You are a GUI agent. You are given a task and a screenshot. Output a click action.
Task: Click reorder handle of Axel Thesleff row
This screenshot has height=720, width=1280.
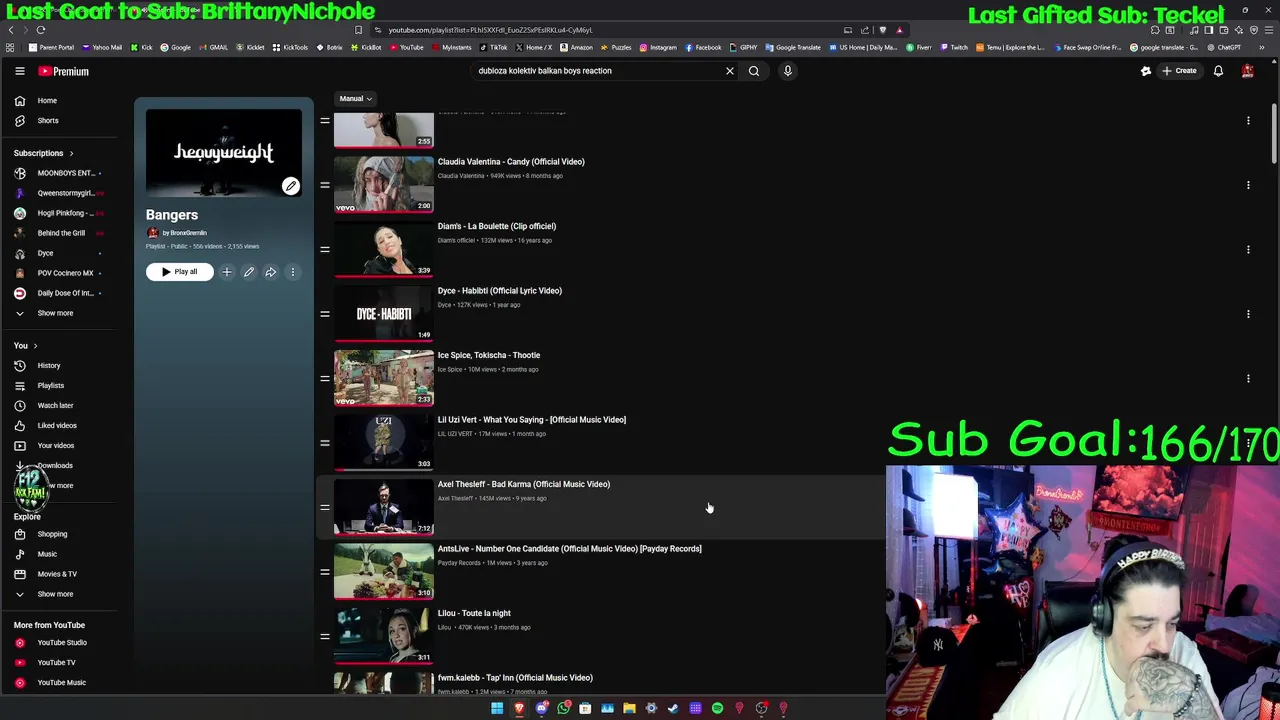pos(324,507)
